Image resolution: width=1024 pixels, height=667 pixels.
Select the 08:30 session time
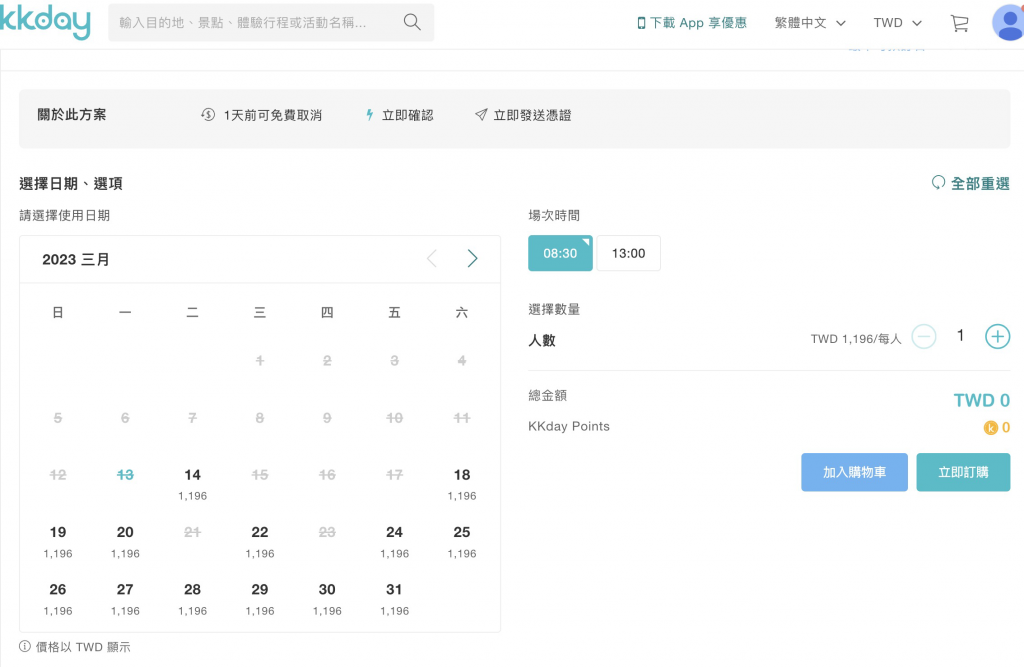point(560,253)
